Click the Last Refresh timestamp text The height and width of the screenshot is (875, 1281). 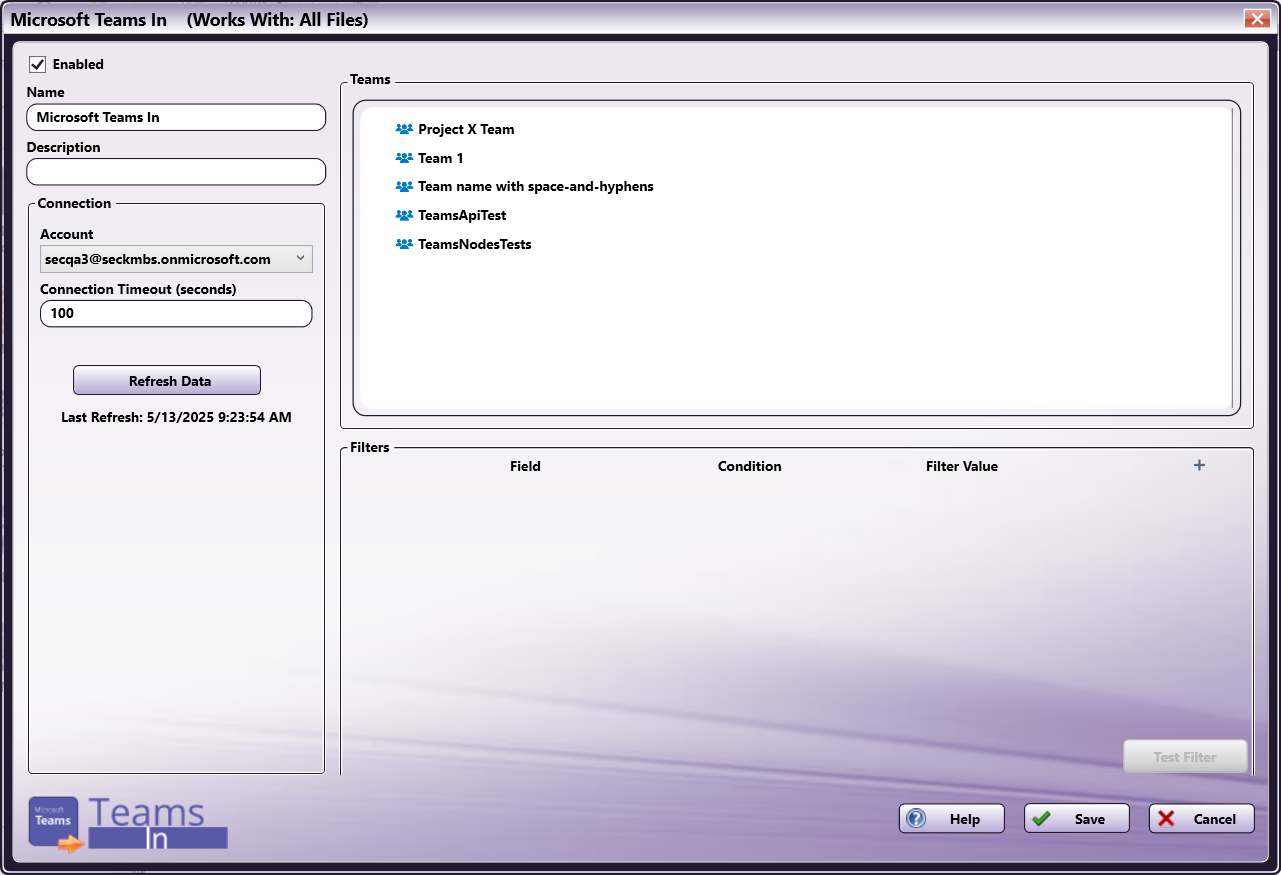pos(176,417)
